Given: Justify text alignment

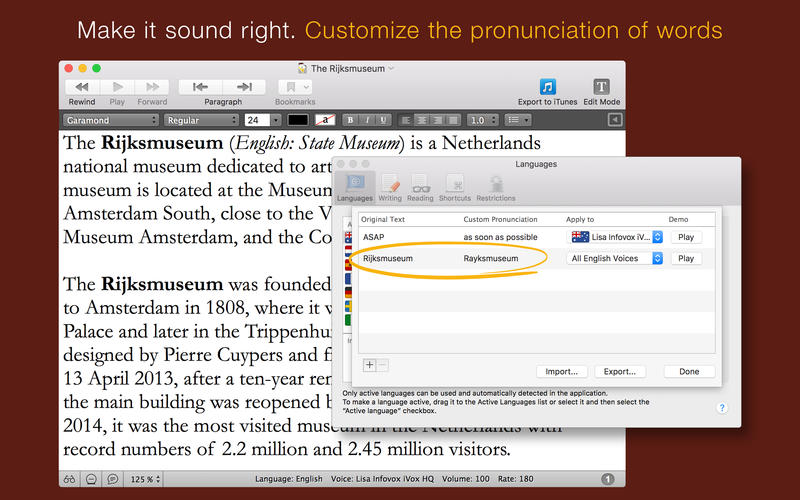Looking at the screenshot, I should click(453, 120).
